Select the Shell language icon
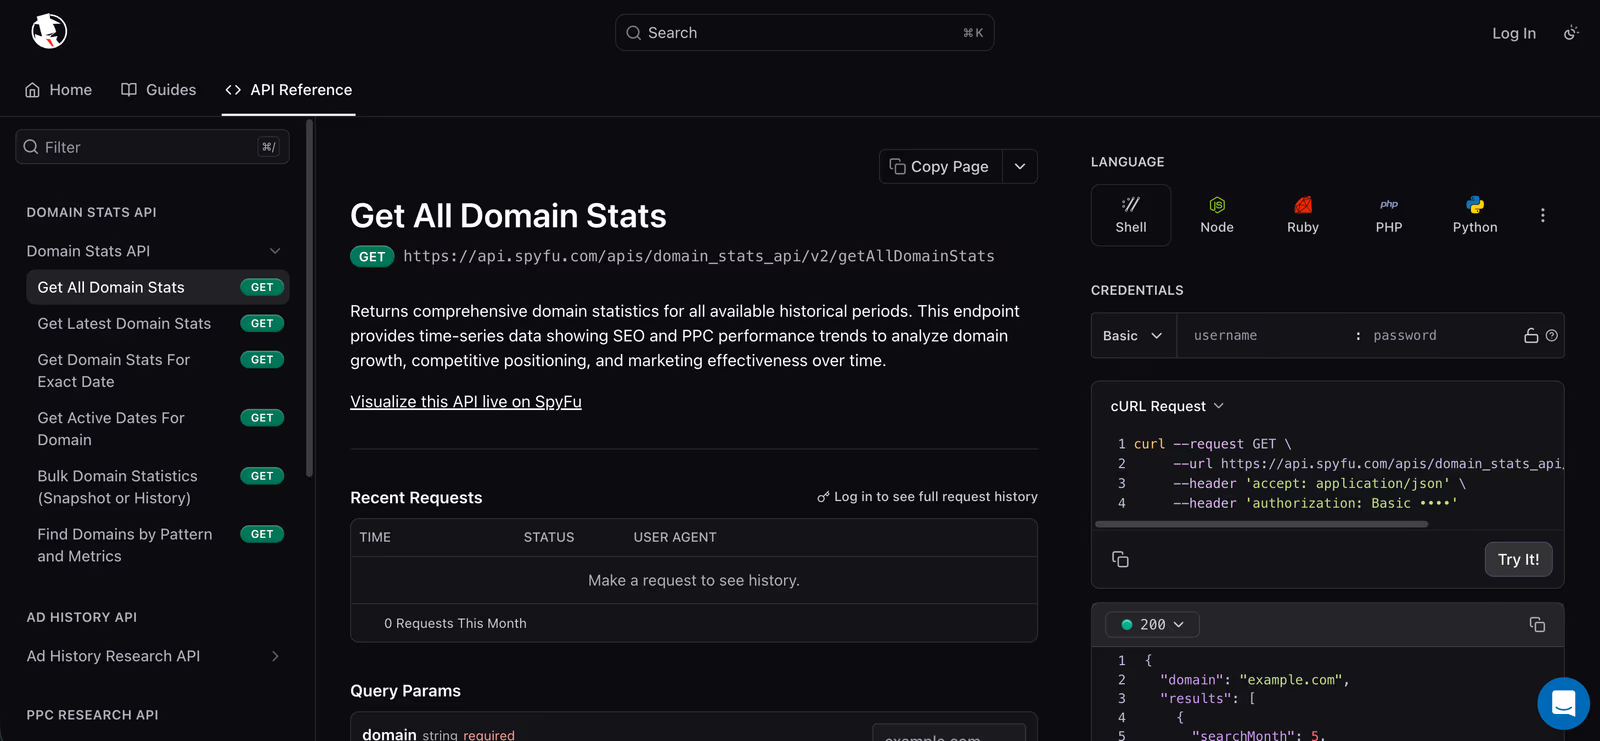This screenshot has height=741, width=1600. 1131,215
